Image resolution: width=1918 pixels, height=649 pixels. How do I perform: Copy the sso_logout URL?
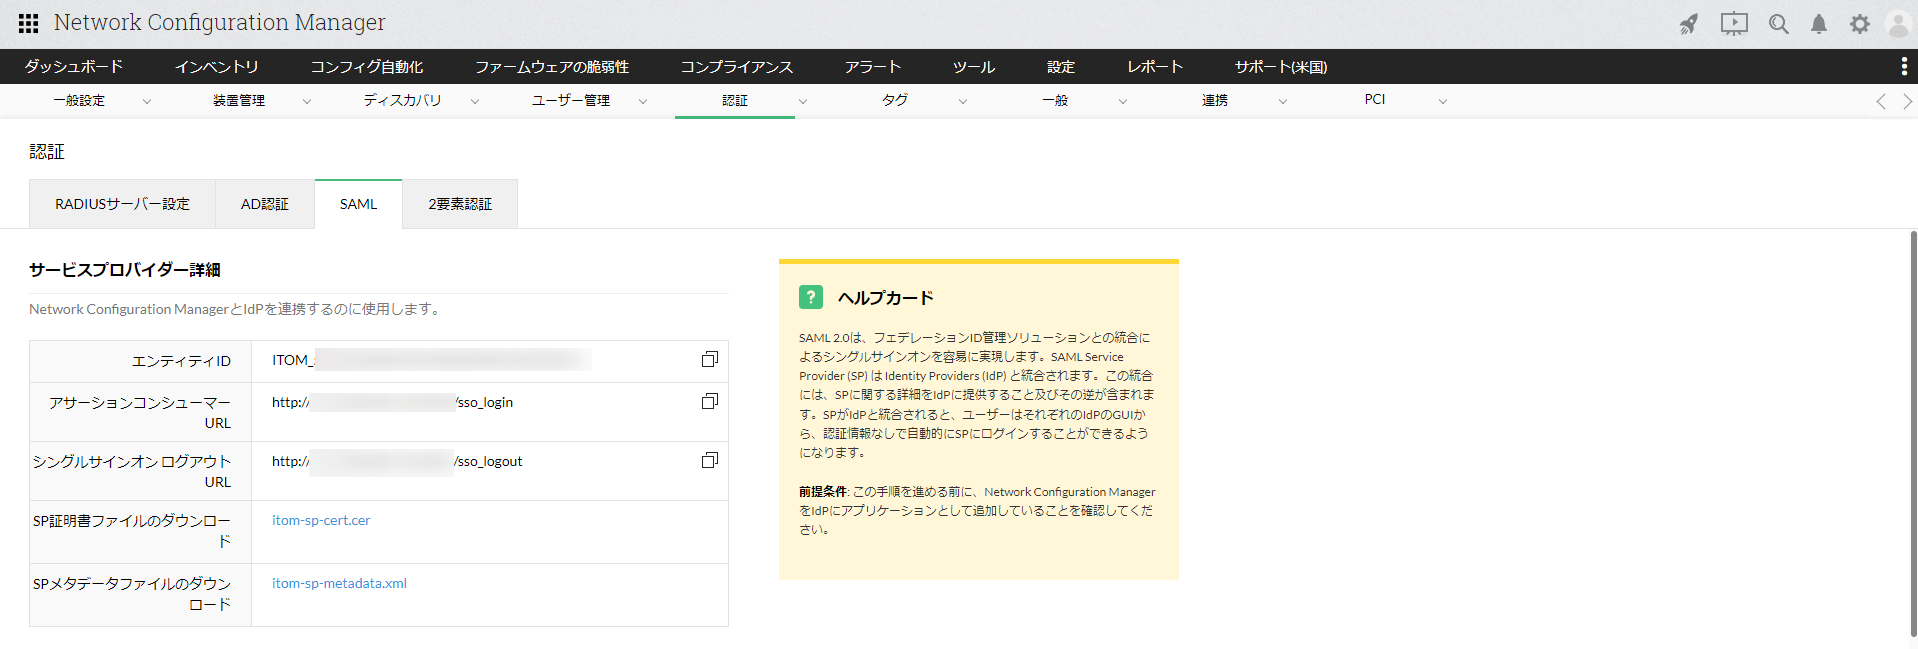709,460
